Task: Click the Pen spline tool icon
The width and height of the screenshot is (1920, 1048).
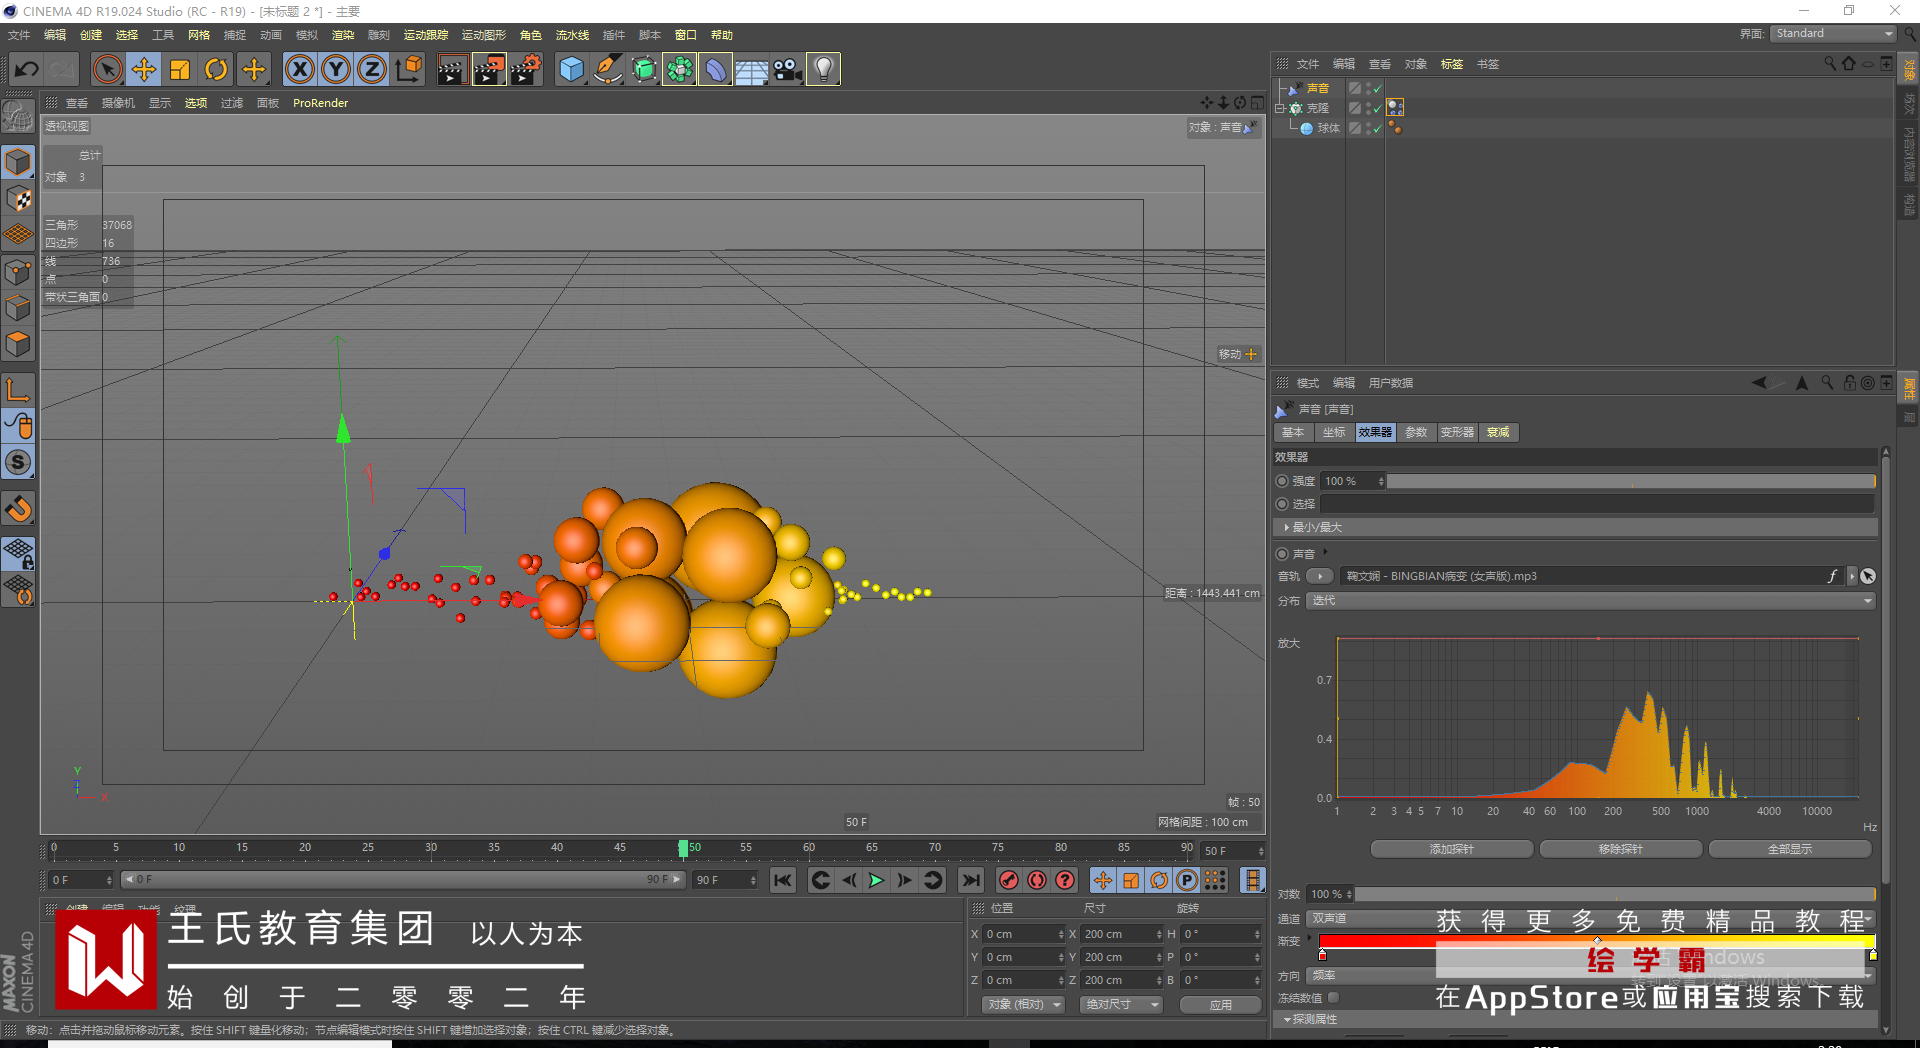Action: click(x=607, y=70)
